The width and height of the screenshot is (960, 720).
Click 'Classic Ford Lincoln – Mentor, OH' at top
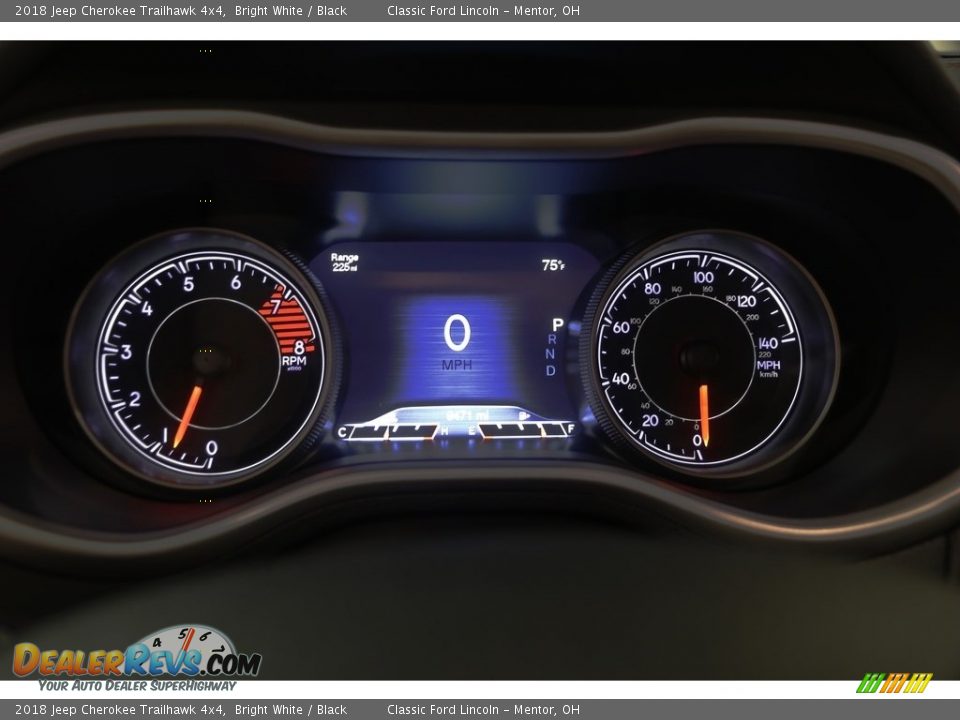tap(483, 11)
